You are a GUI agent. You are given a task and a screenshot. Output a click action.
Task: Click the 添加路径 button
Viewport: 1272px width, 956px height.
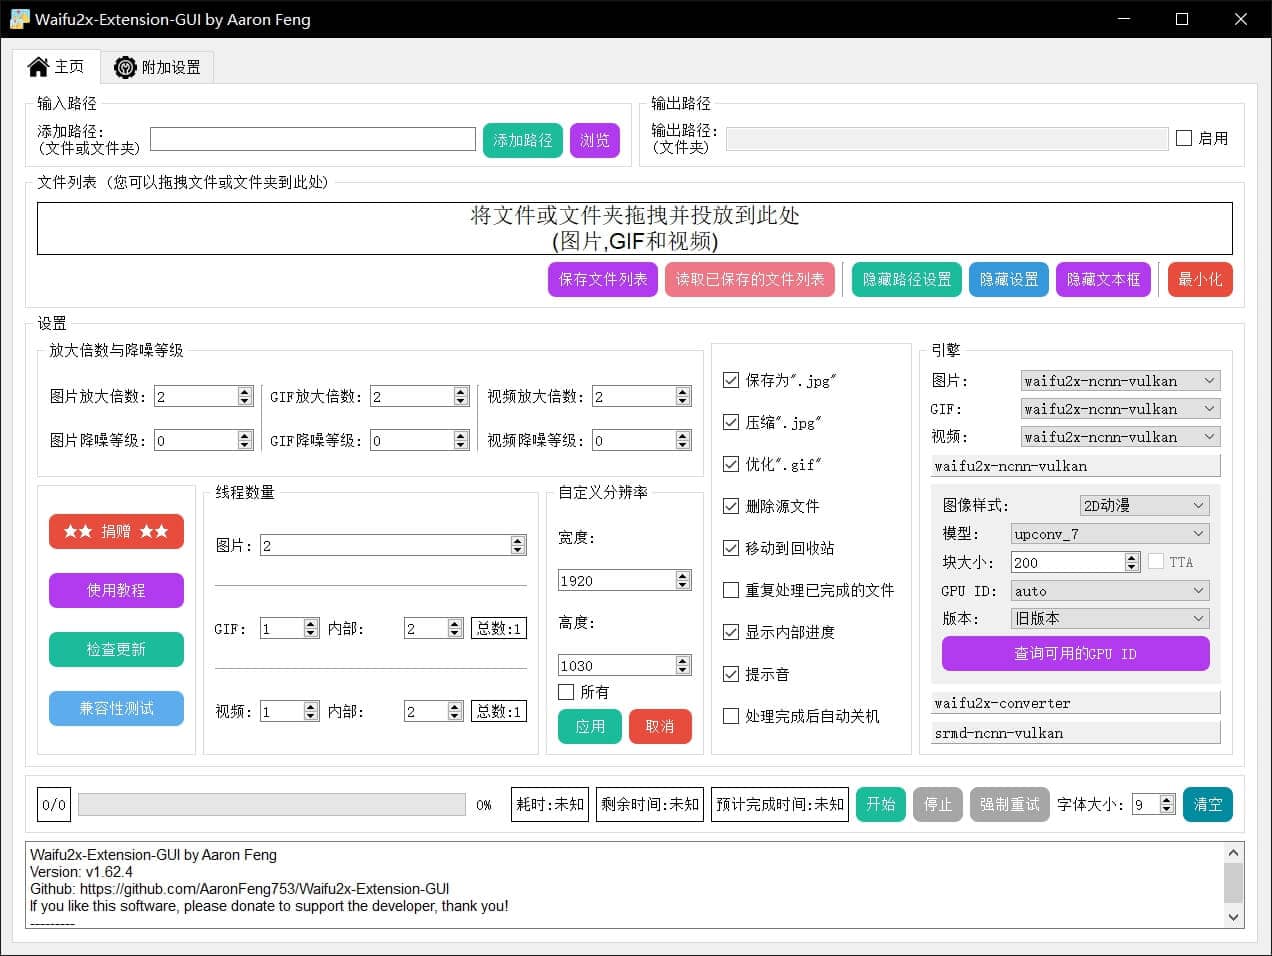point(521,140)
